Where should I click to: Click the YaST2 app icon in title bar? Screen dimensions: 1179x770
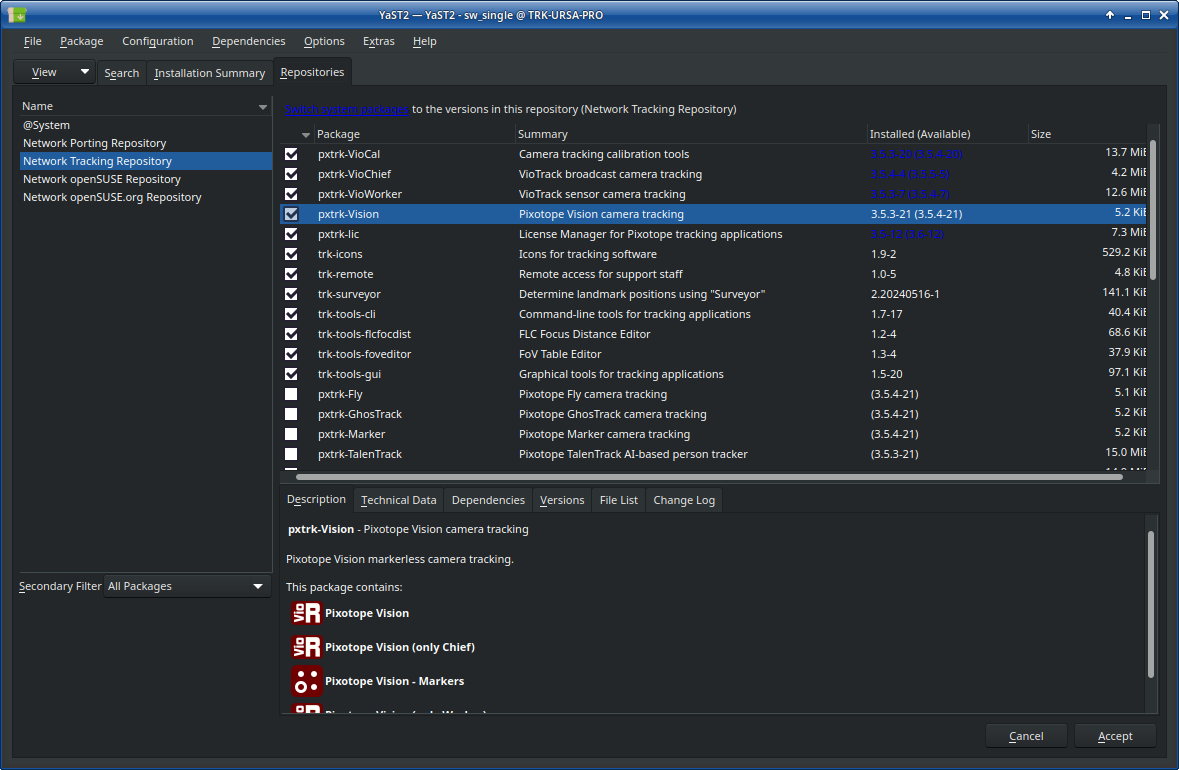pos(16,15)
